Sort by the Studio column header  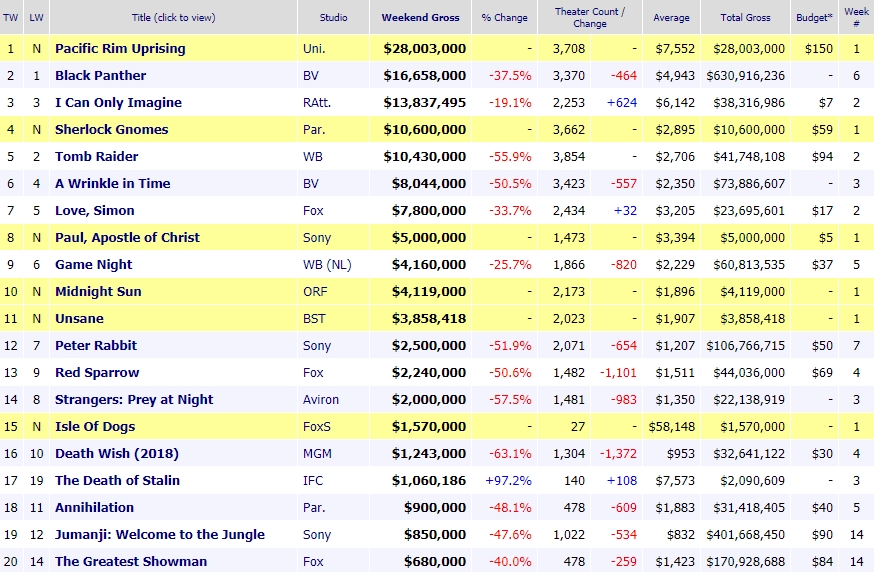pyautogui.click(x=333, y=17)
